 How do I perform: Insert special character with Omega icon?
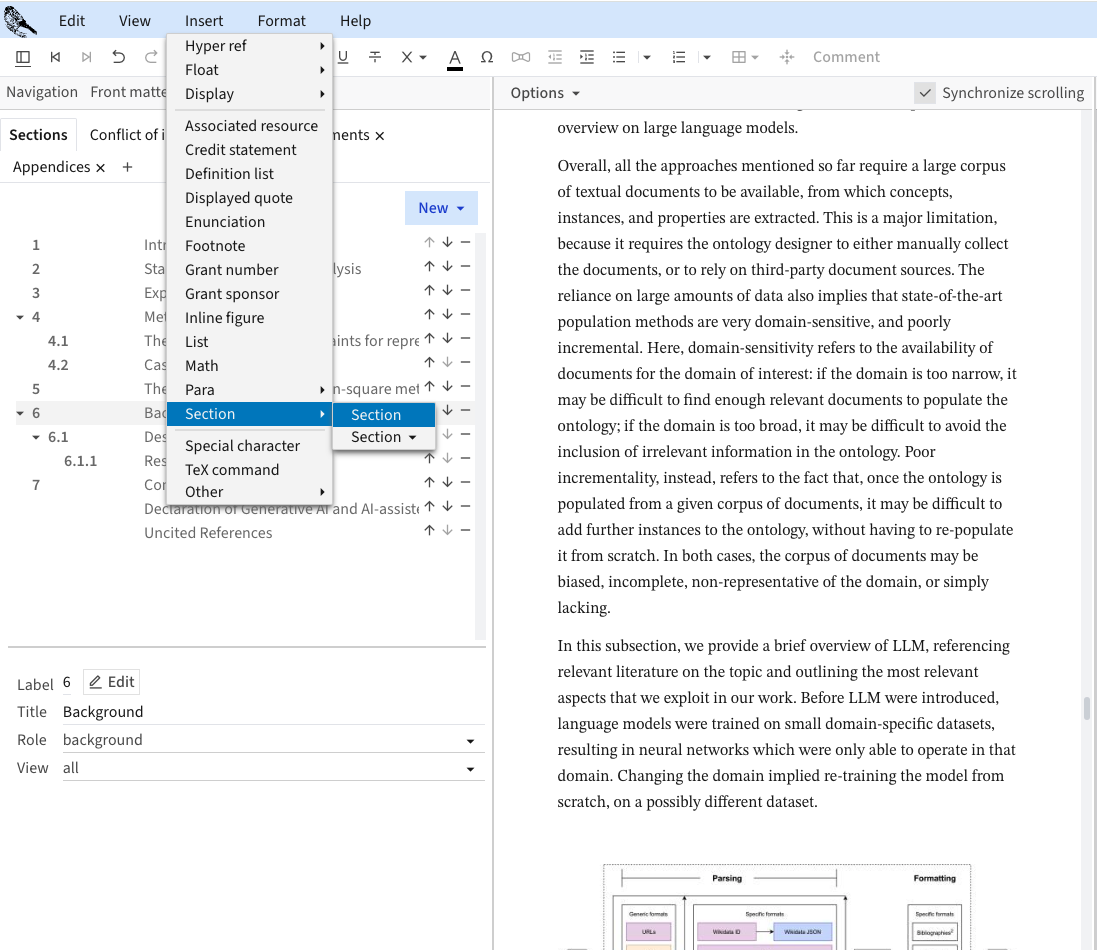487,57
